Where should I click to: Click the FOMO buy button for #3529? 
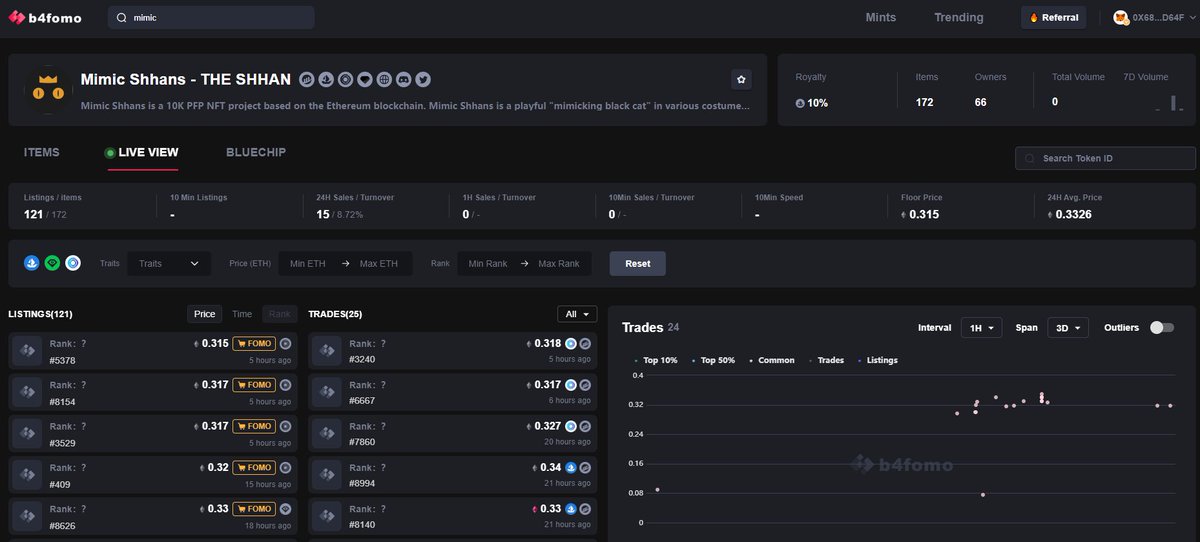tap(254, 426)
